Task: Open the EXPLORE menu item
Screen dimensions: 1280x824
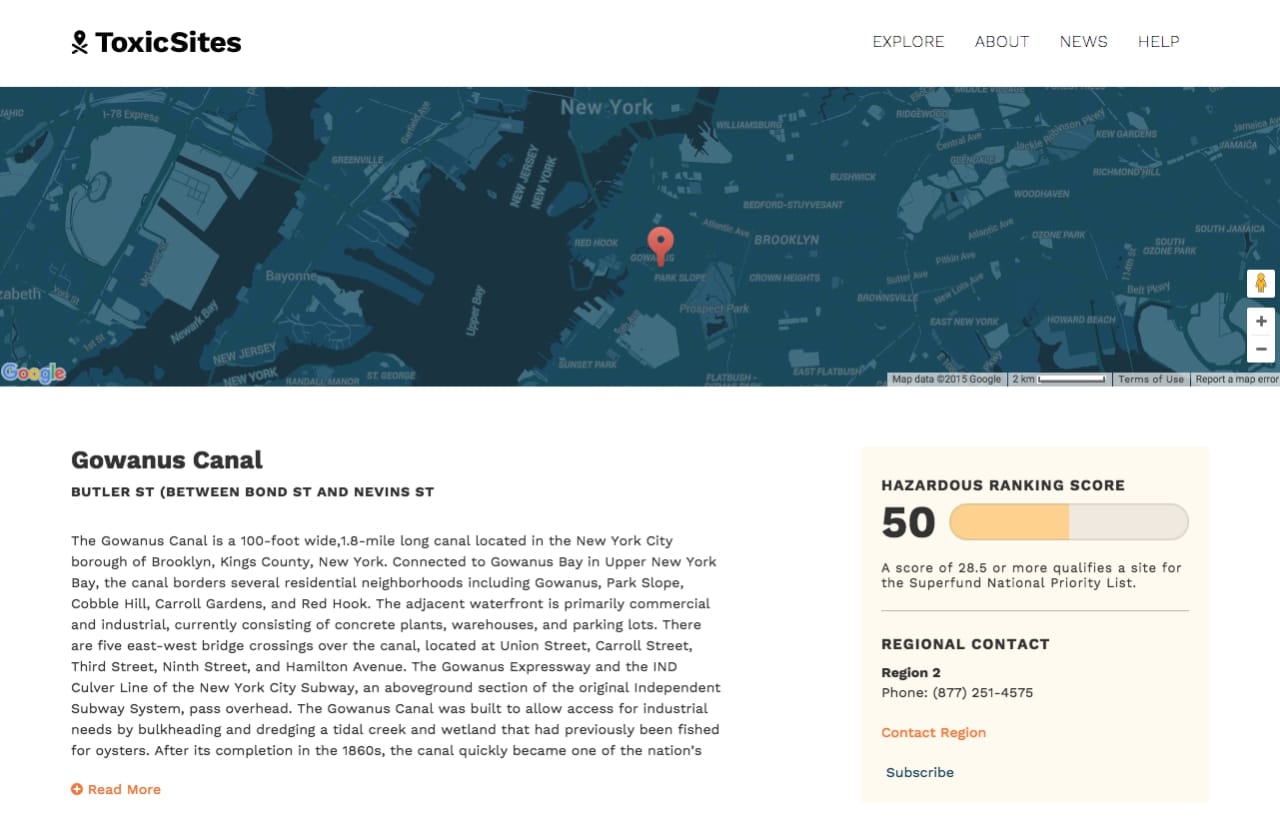Action: (x=907, y=42)
